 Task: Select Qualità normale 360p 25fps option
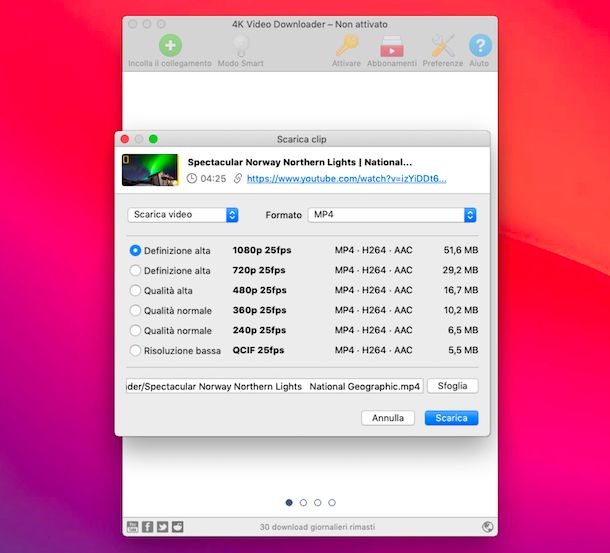[135, 310]
